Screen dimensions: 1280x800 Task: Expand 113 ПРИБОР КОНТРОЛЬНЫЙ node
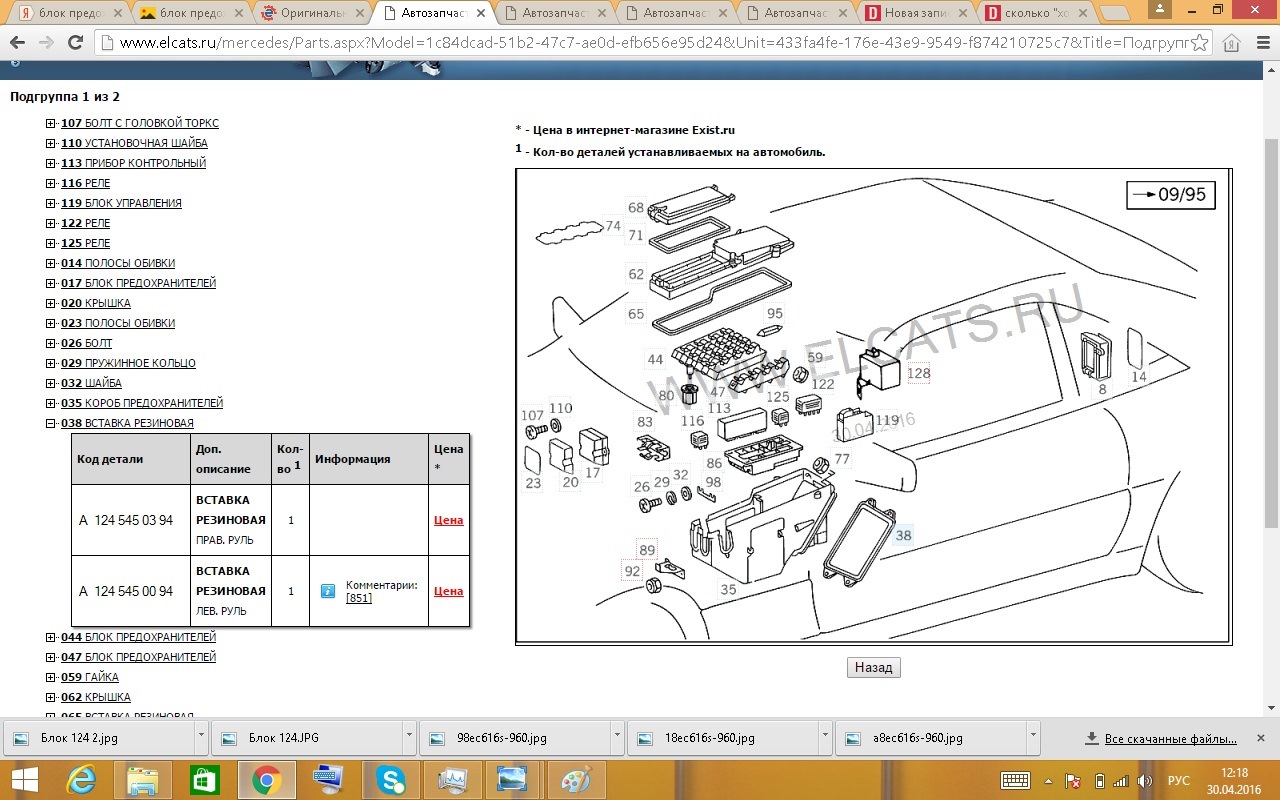[51, 163]
